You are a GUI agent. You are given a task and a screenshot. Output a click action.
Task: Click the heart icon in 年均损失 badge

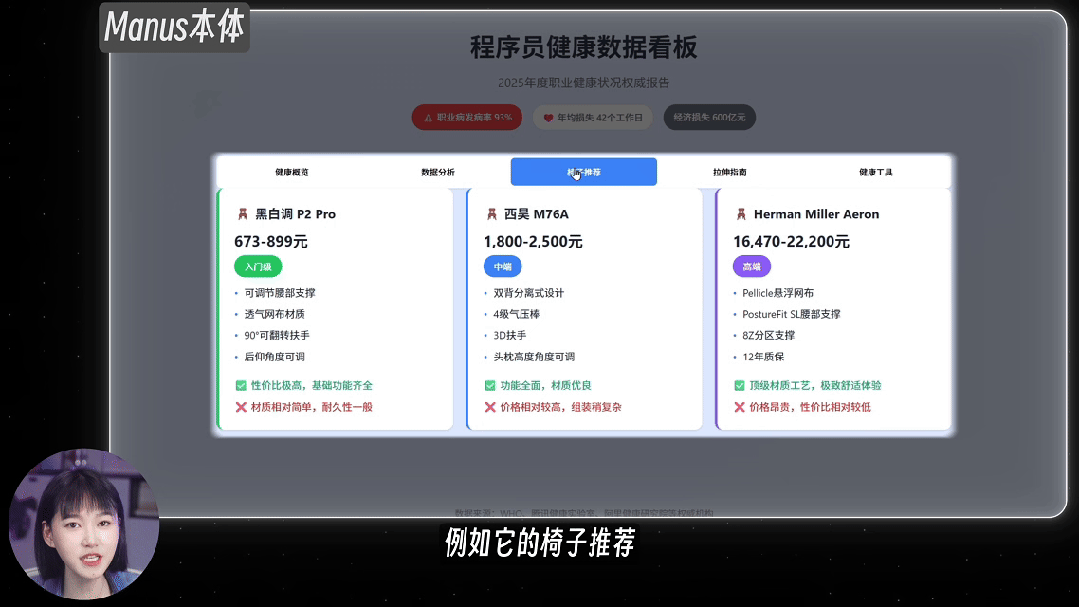tap(548, 118)
